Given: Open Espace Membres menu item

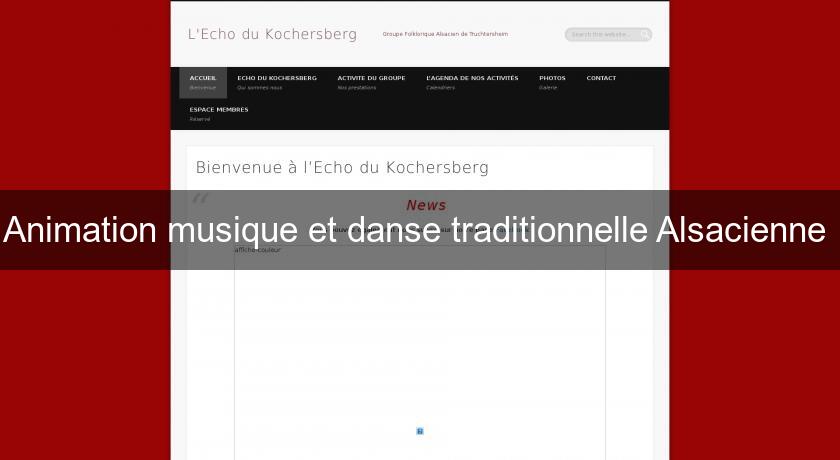Looking at the screenshot, I should click(x=219, y=114).
